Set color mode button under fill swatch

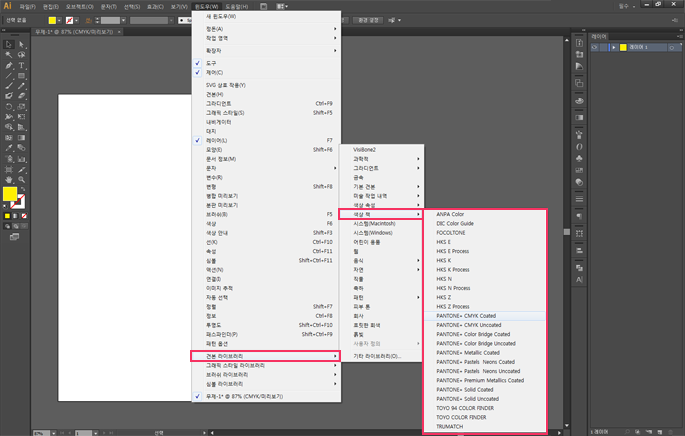[x=7, y=216]
